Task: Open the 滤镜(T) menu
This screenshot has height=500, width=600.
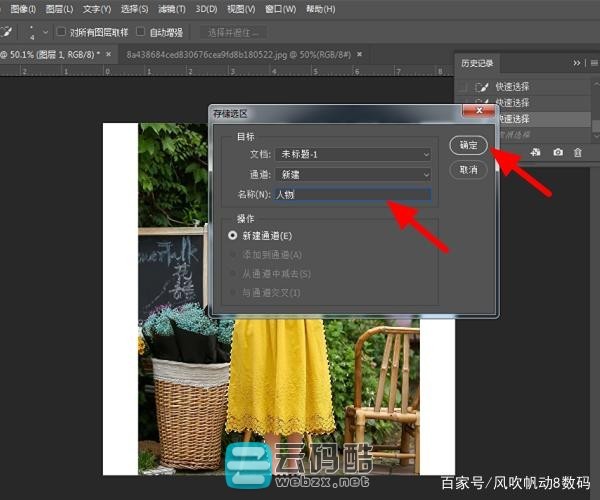Action: pyautogui.click(x=168, y=9)
